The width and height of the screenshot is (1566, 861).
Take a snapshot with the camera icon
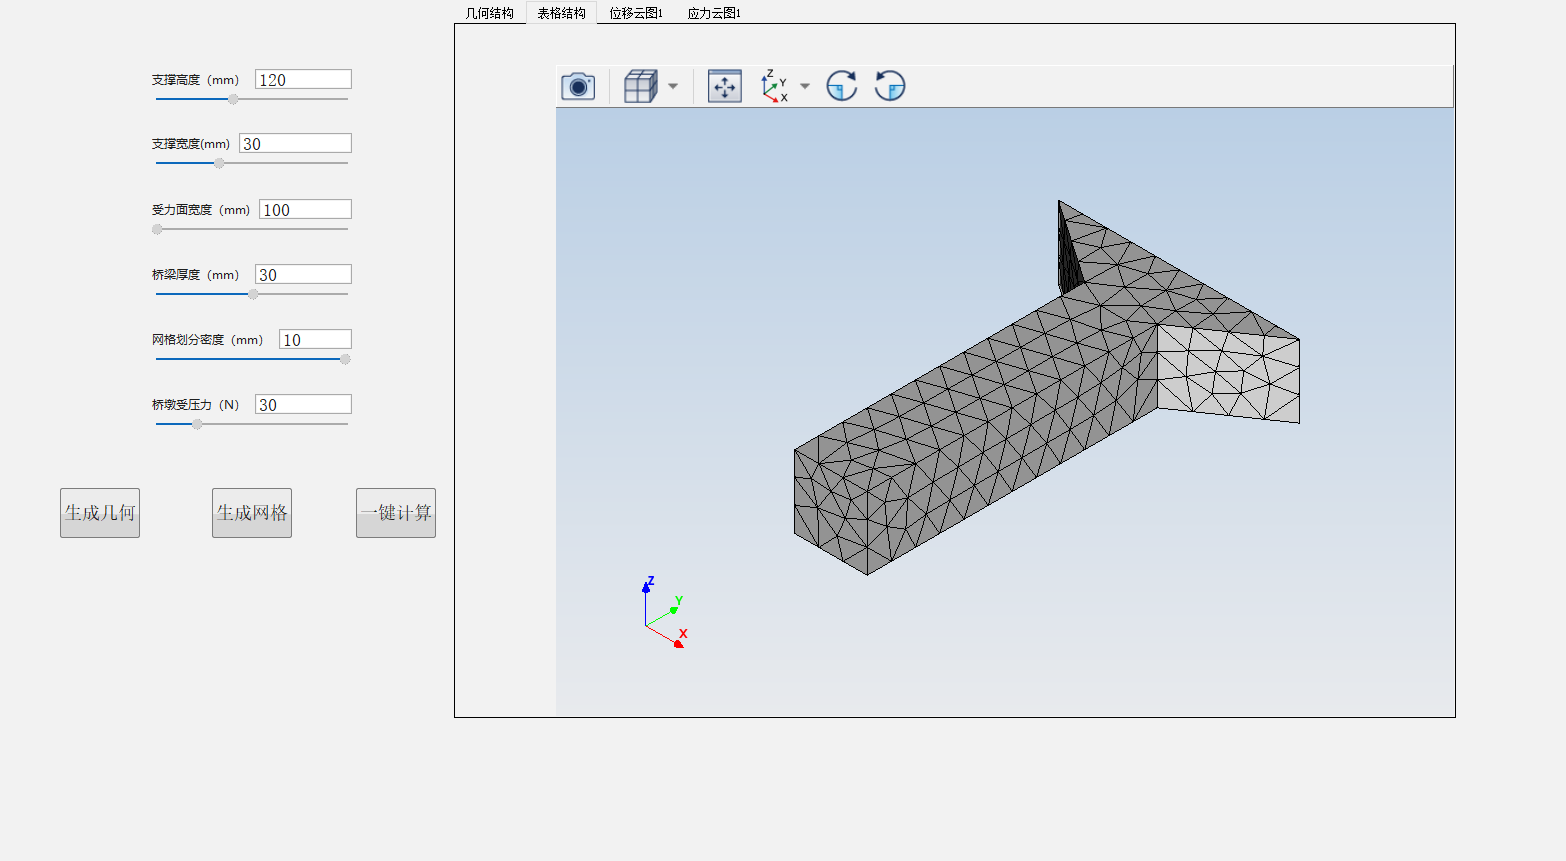(x=578, y=86)
